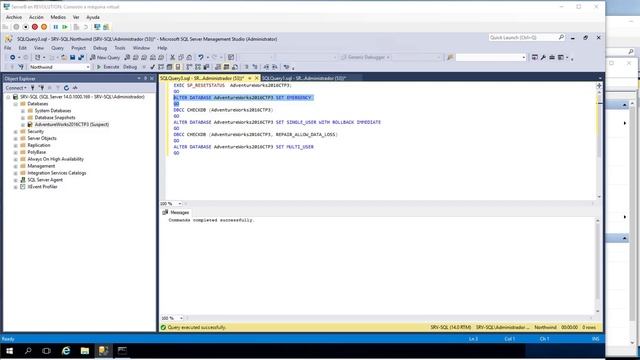Click the Task View taskbar icon
Screen dimensions: 640x360
[x=47, y=351]
